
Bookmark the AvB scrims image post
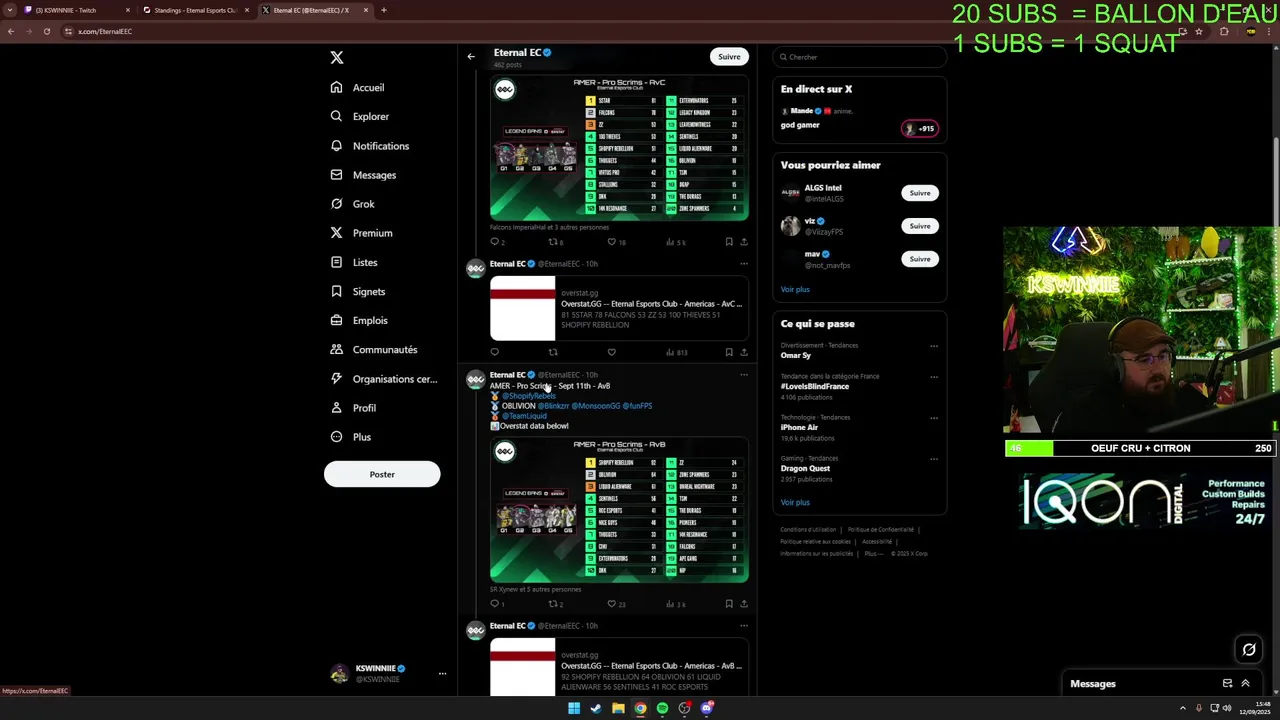point(729,604)
